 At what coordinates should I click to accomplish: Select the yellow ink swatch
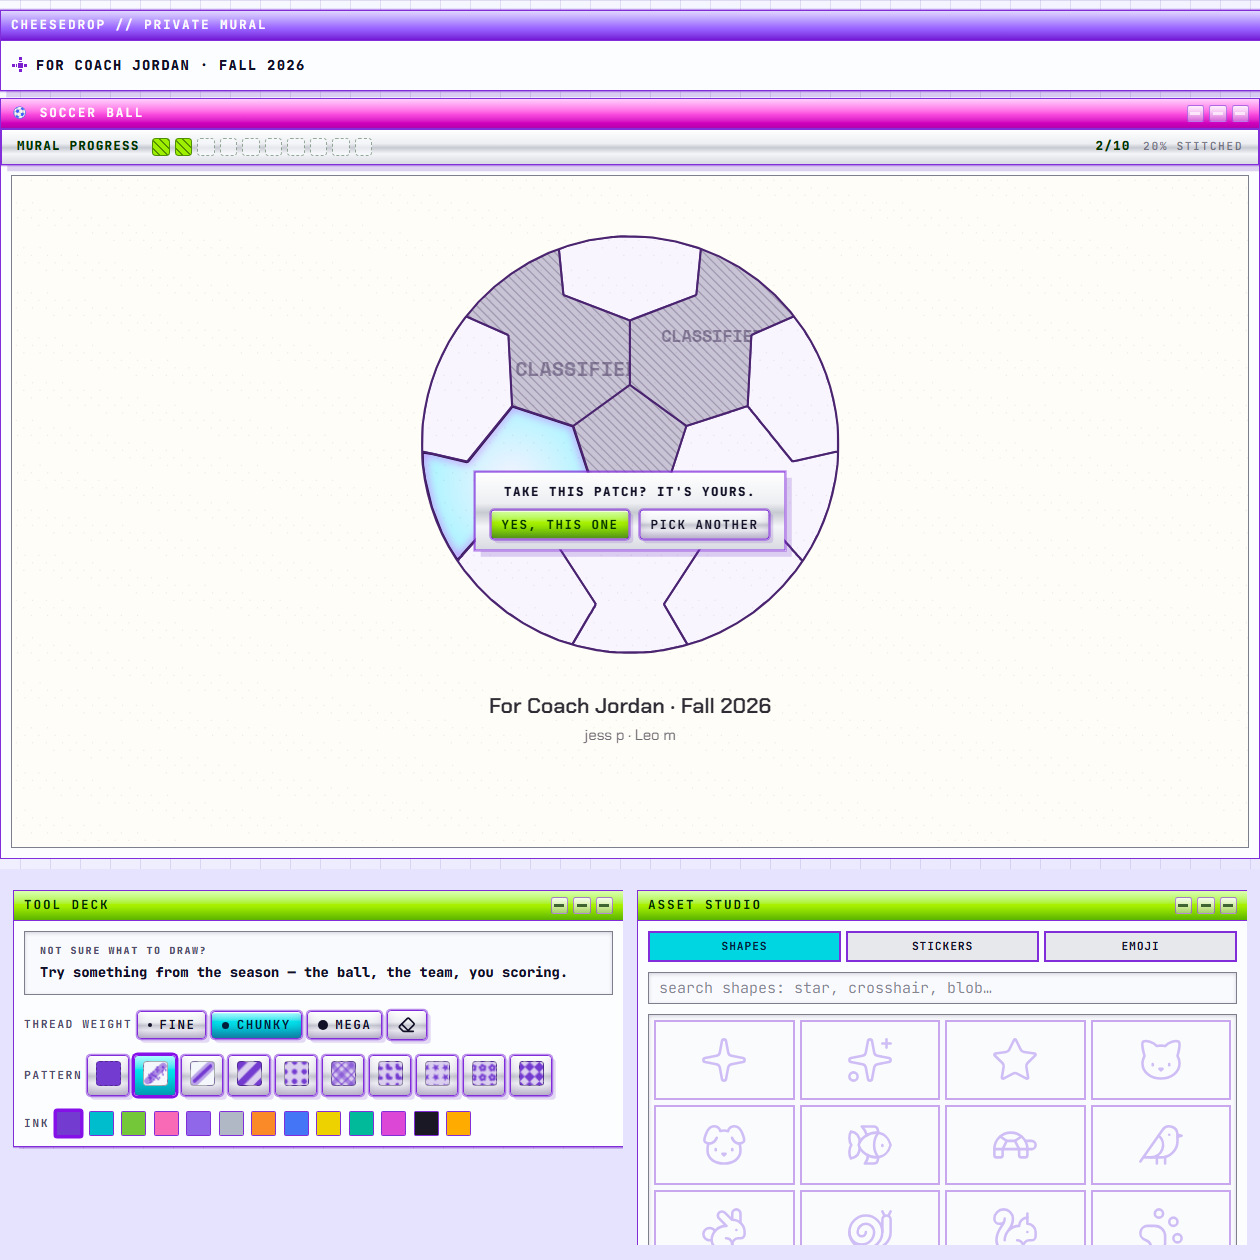point(328,1123)
